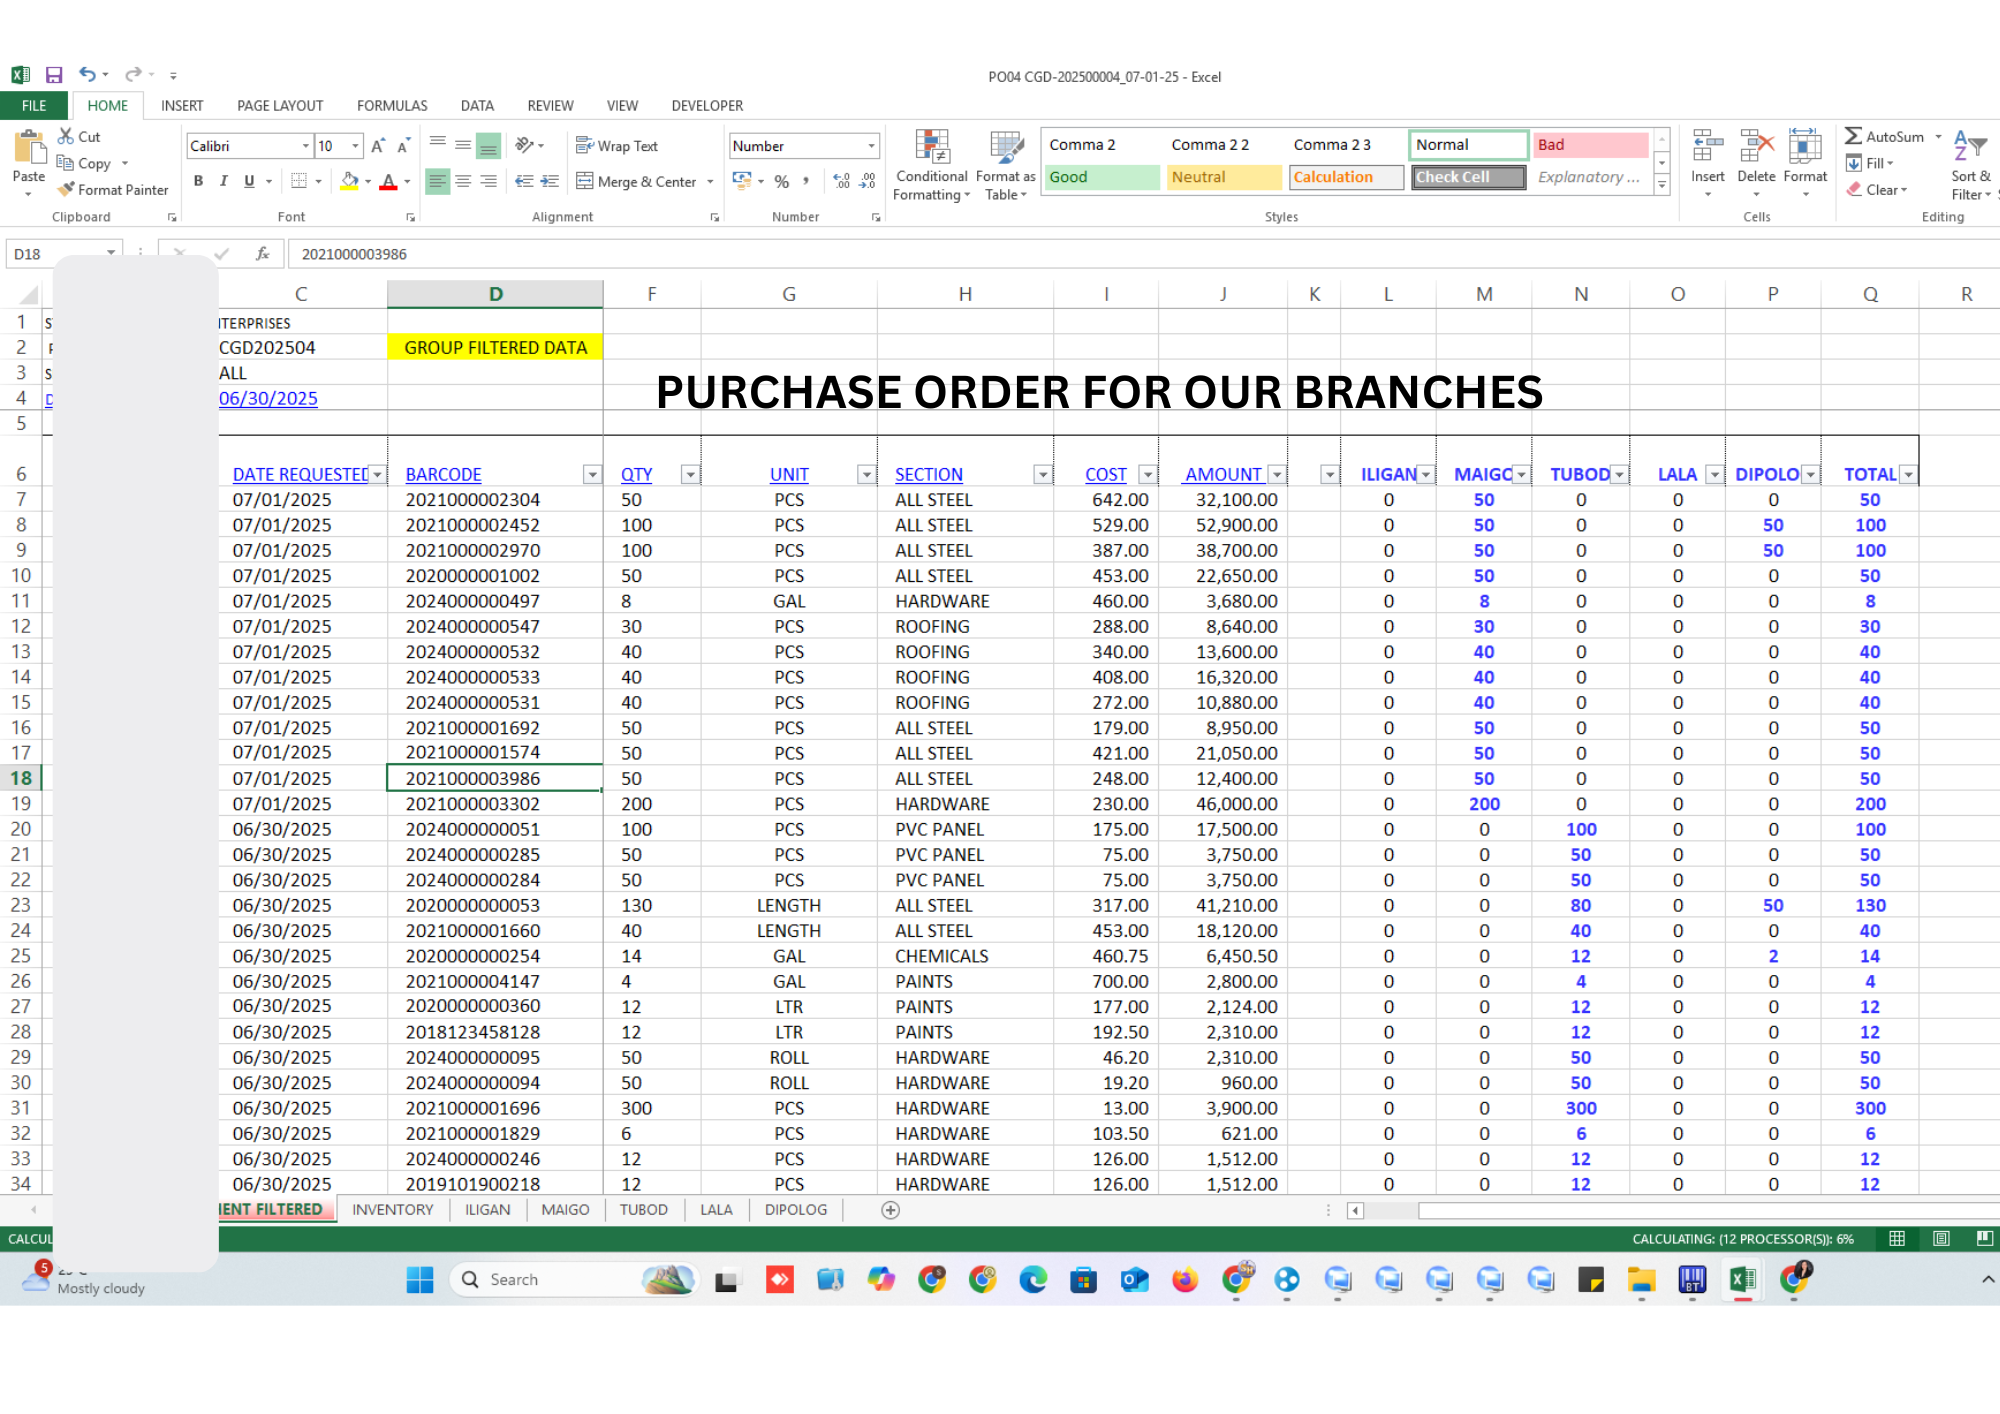
Task: Switch to the INSERT ribbon tab
Action: coord(182,105)
